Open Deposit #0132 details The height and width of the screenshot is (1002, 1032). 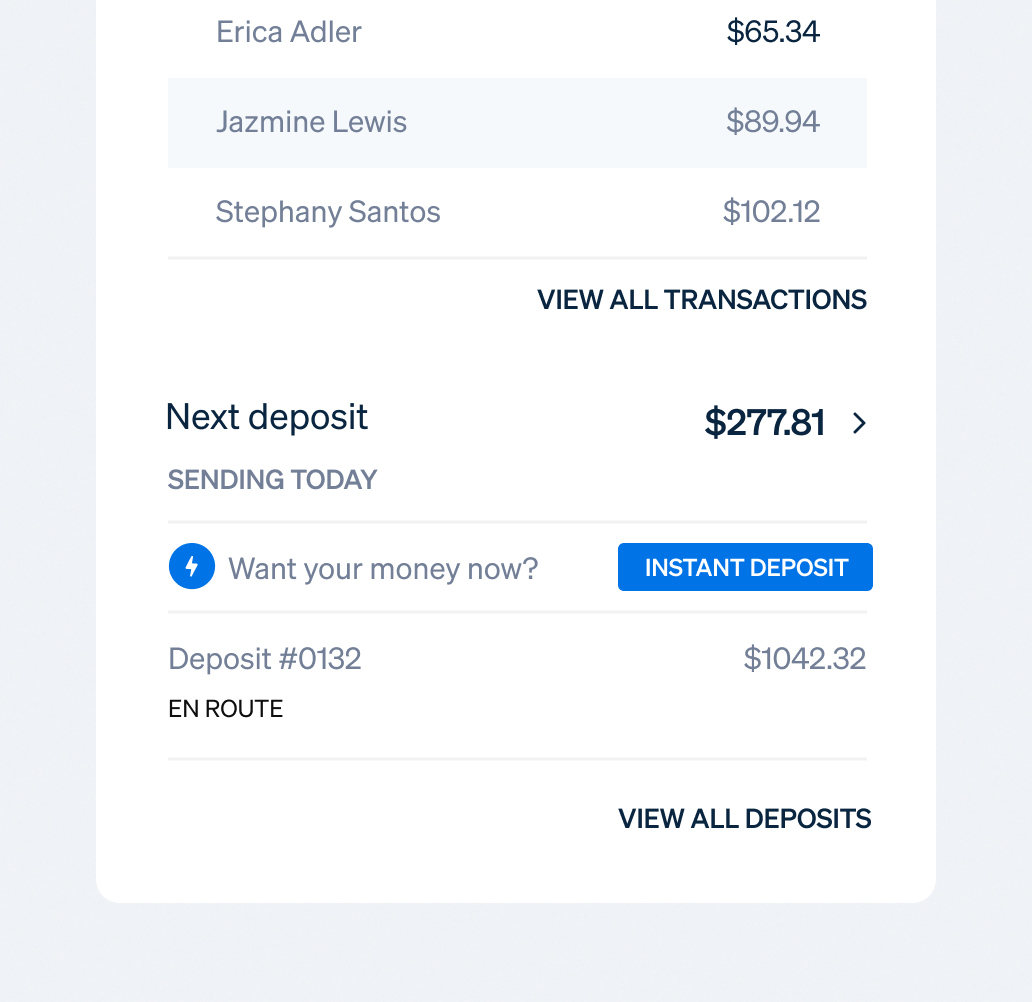coord(265,659)
